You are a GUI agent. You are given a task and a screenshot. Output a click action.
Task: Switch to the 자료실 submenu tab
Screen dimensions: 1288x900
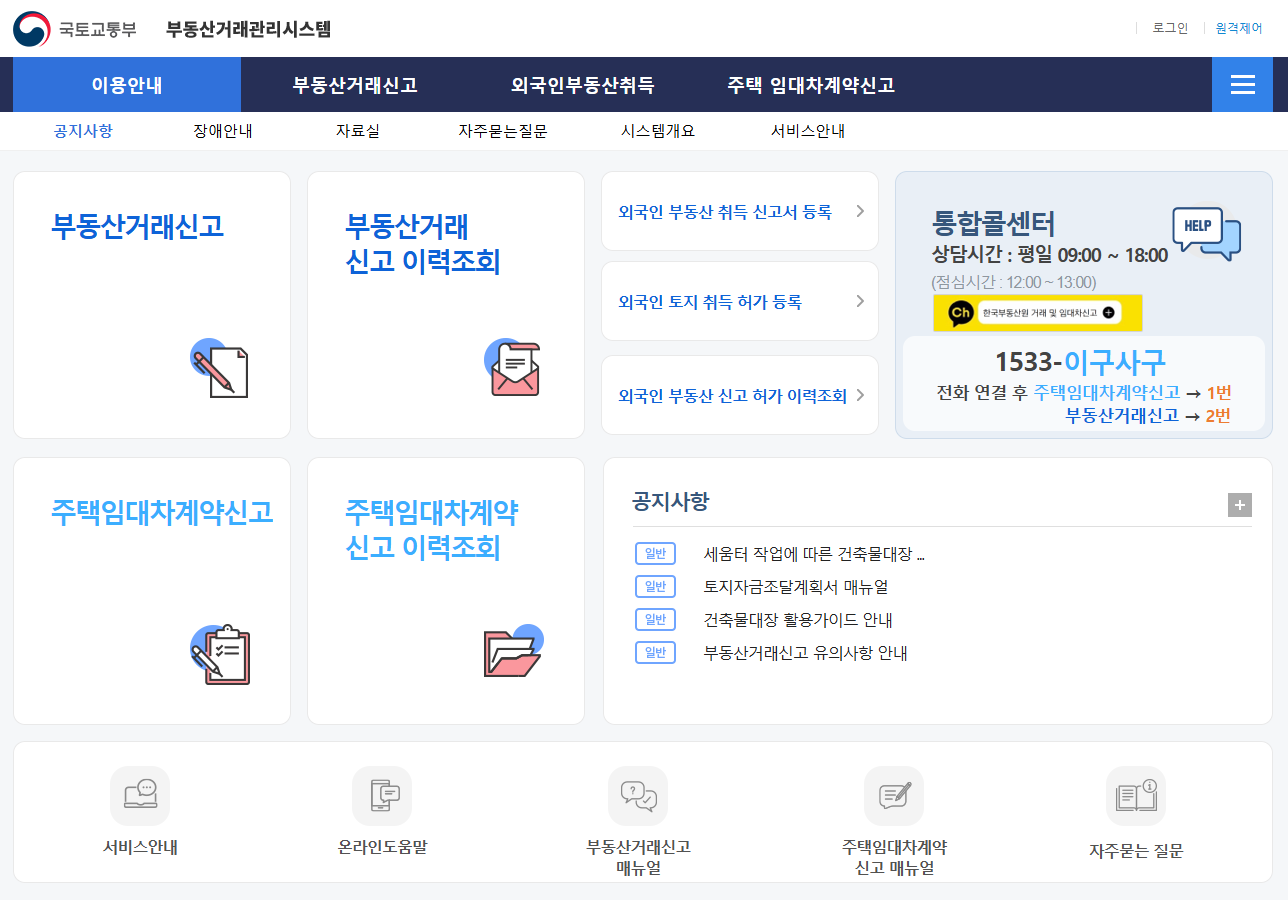click(357, 131)
